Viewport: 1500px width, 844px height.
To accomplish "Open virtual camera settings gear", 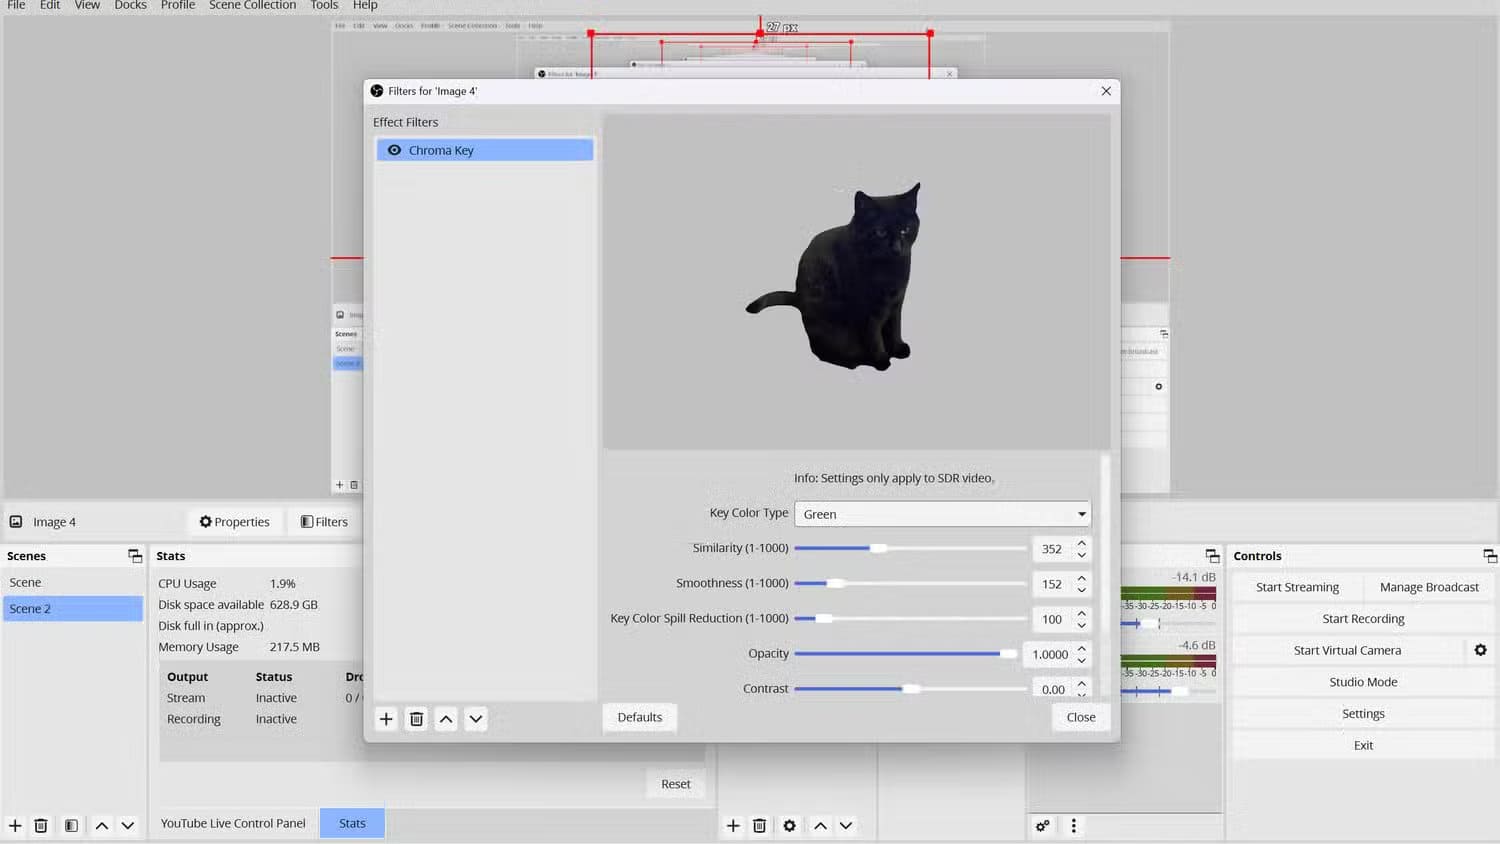I will 1480,650.
